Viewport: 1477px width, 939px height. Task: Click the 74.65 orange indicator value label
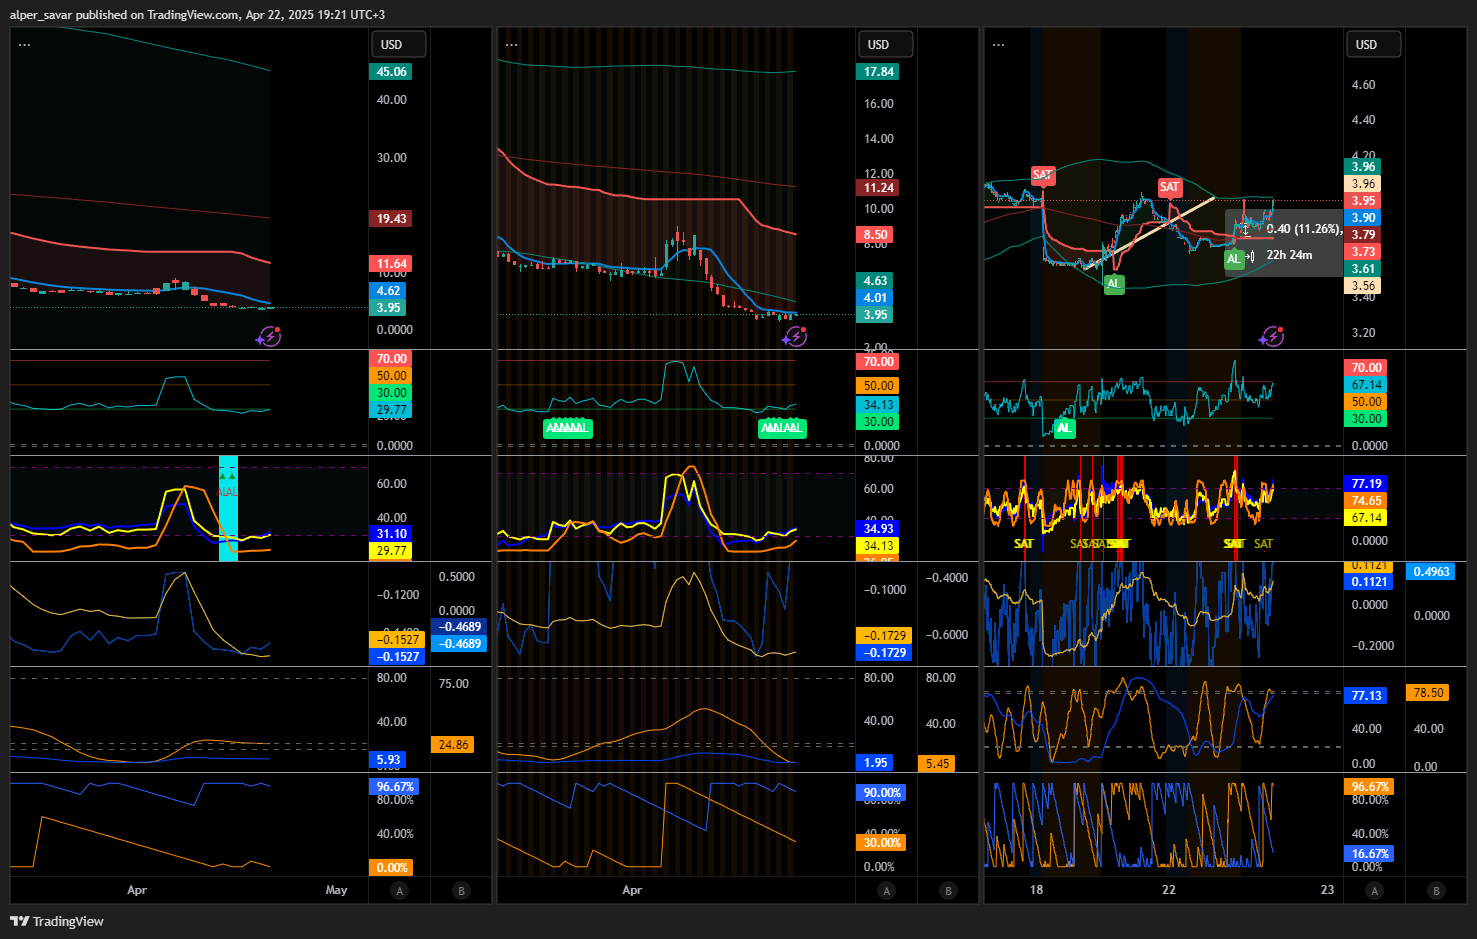tap(1367, 501)
